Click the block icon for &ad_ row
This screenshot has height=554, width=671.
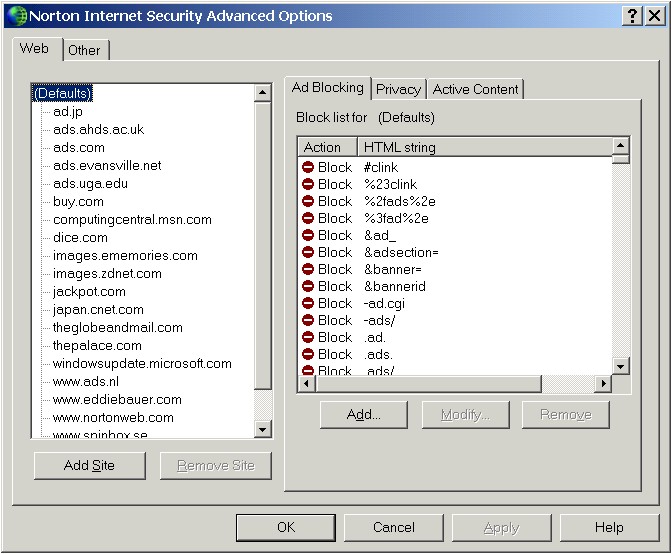pos(308,235)
